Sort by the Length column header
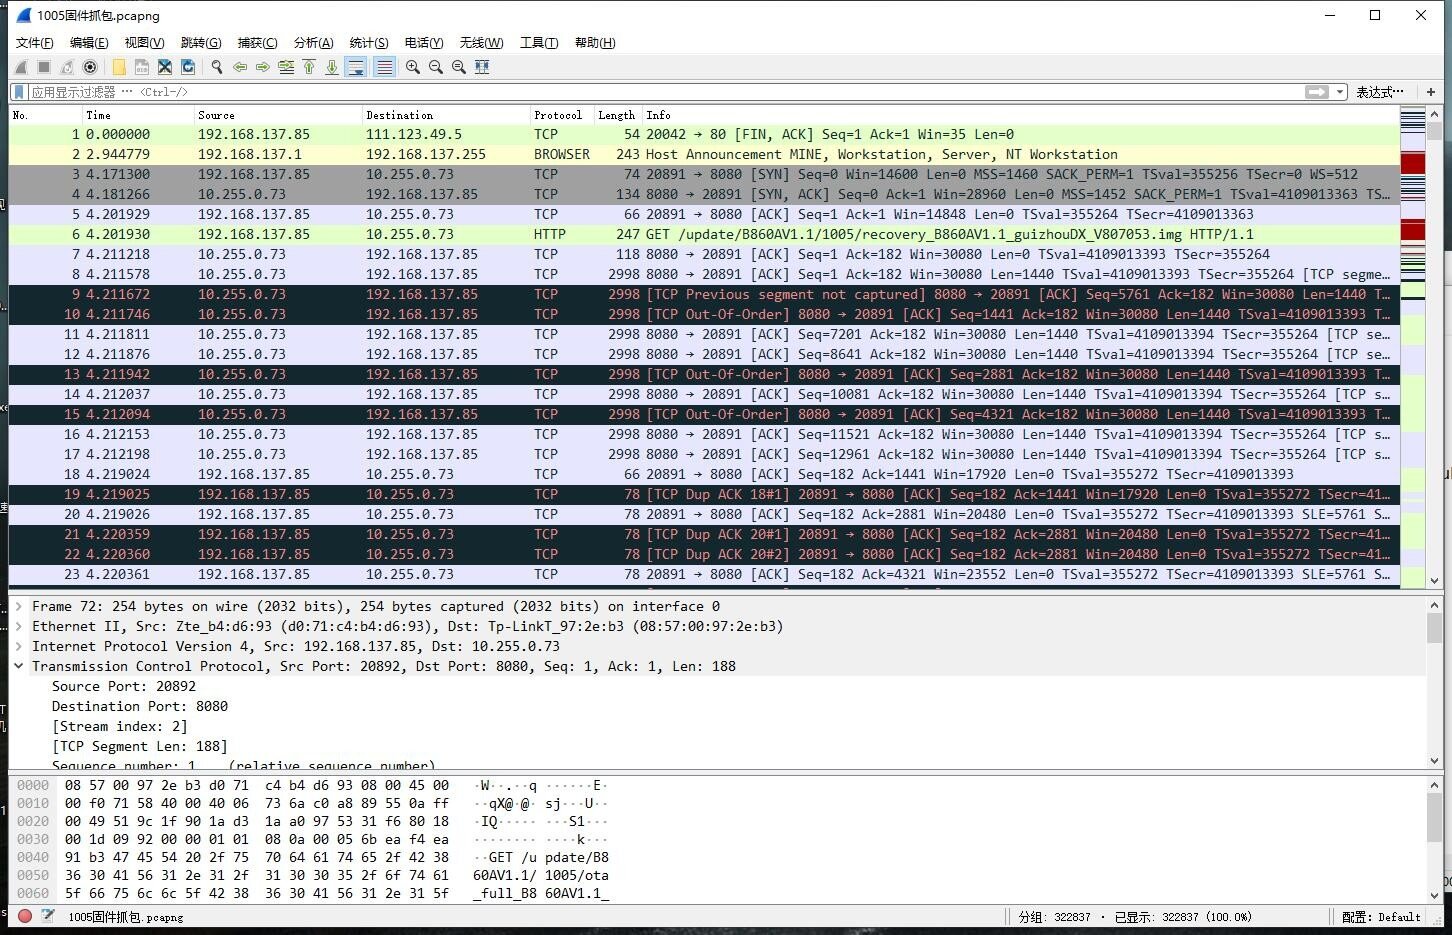Image resolution: width=1452 pixels, height=935 pixels. coord(618,115)
